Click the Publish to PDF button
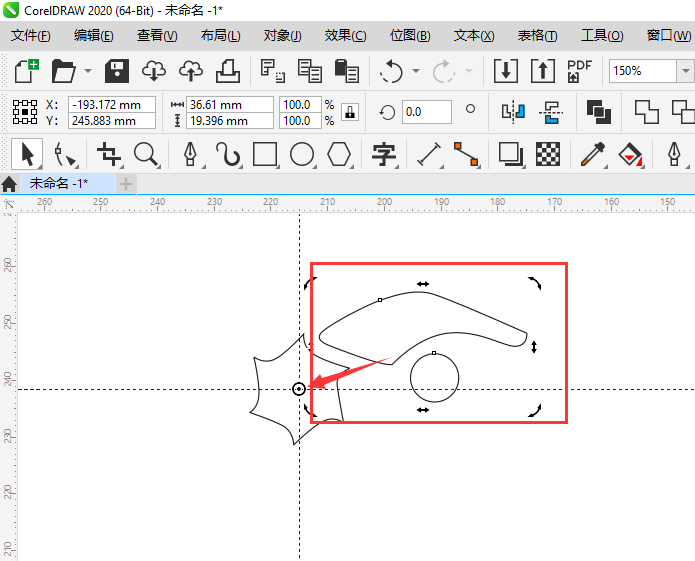This screenshot has width=695, height=561. click(579, 71)
